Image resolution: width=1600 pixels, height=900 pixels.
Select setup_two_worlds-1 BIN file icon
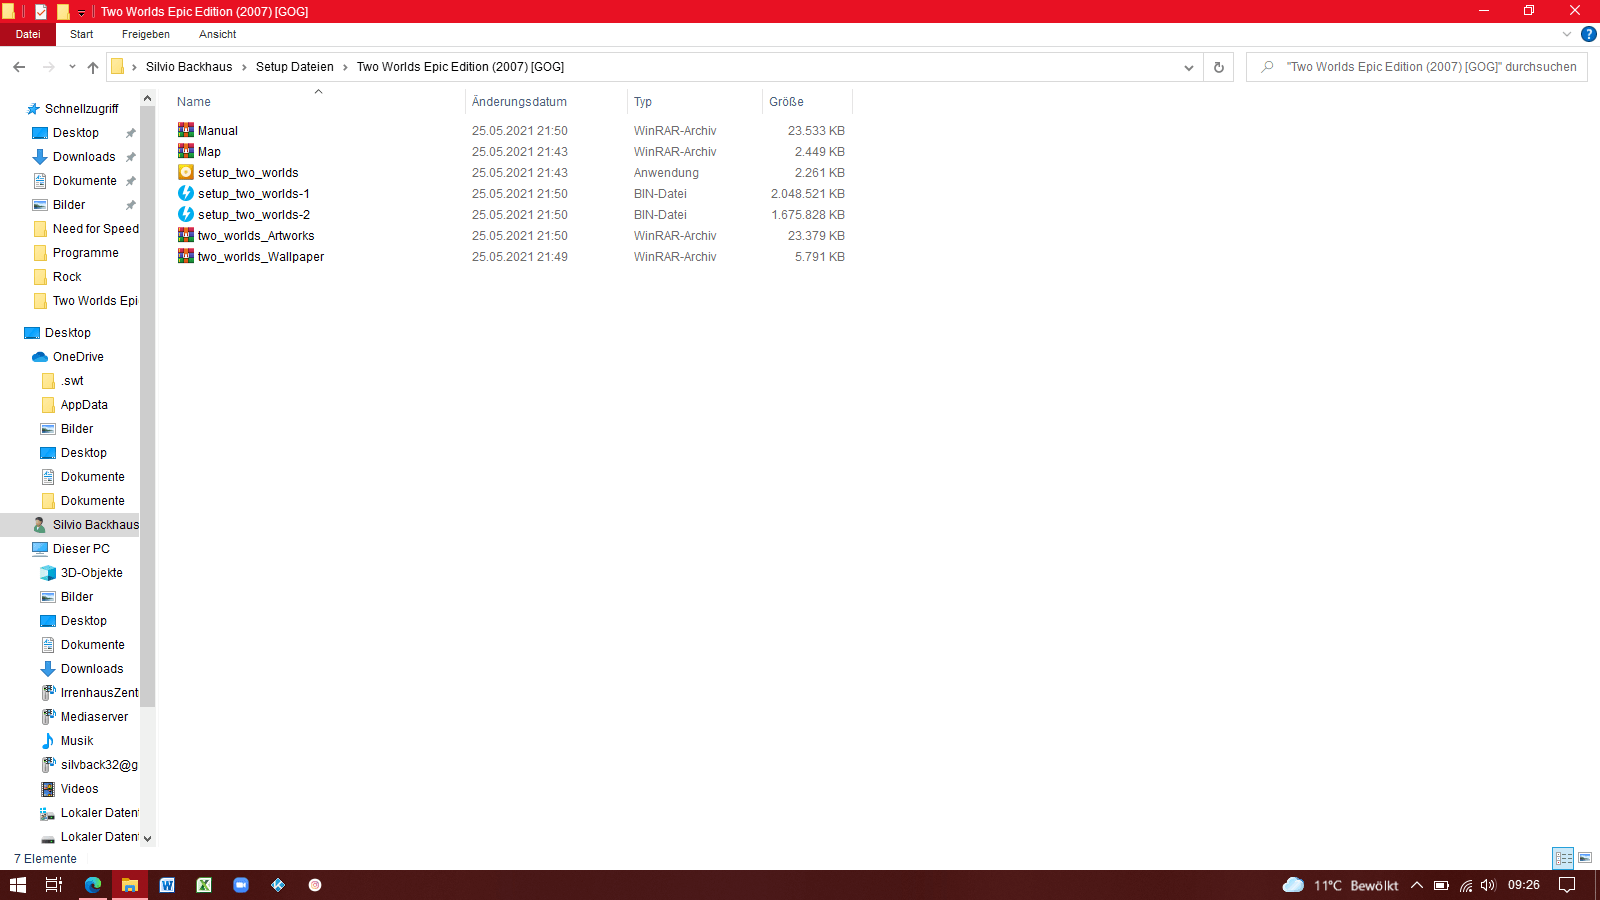coord(186,193)
